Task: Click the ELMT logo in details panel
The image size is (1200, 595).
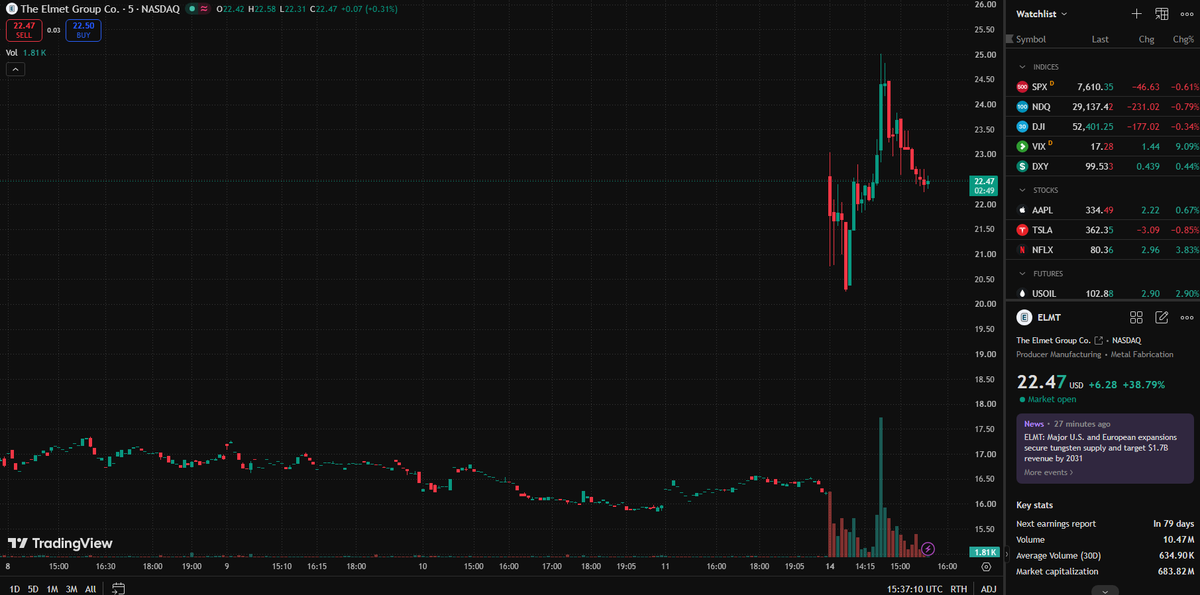Action: click(x=1024, y=317)
